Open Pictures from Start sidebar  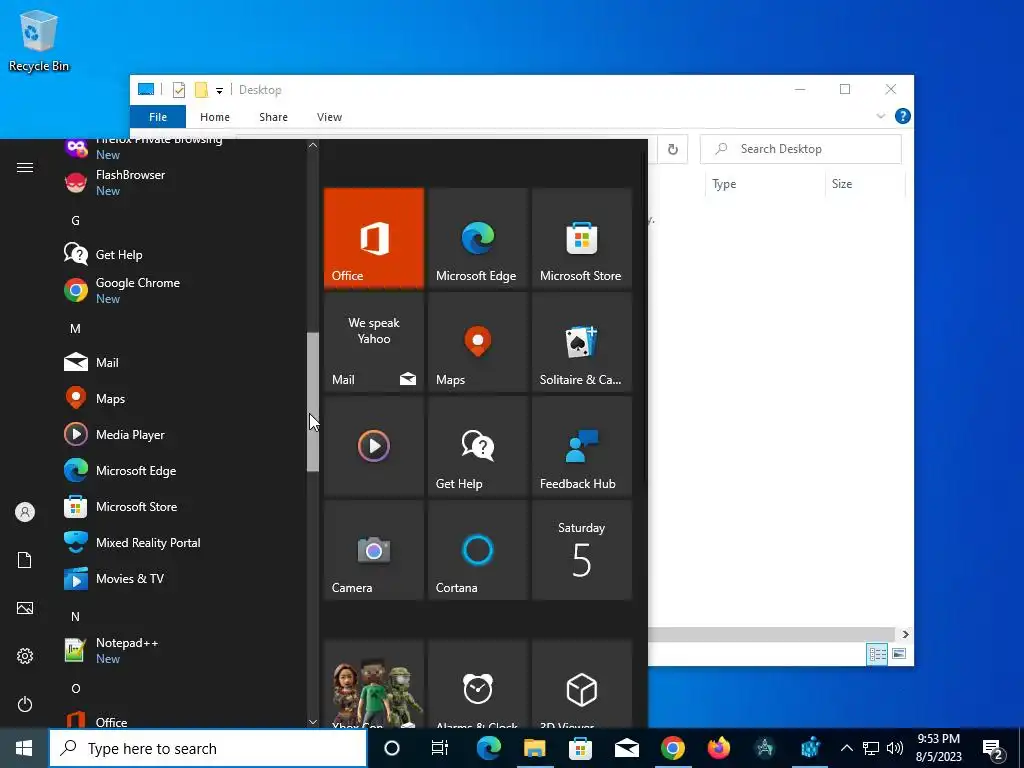point(25,608)
